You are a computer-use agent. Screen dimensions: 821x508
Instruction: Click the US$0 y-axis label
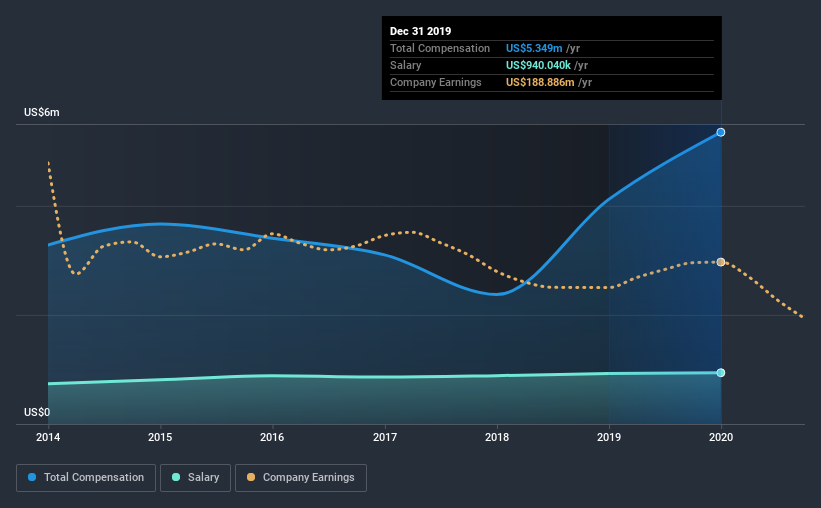click(37, 413)
